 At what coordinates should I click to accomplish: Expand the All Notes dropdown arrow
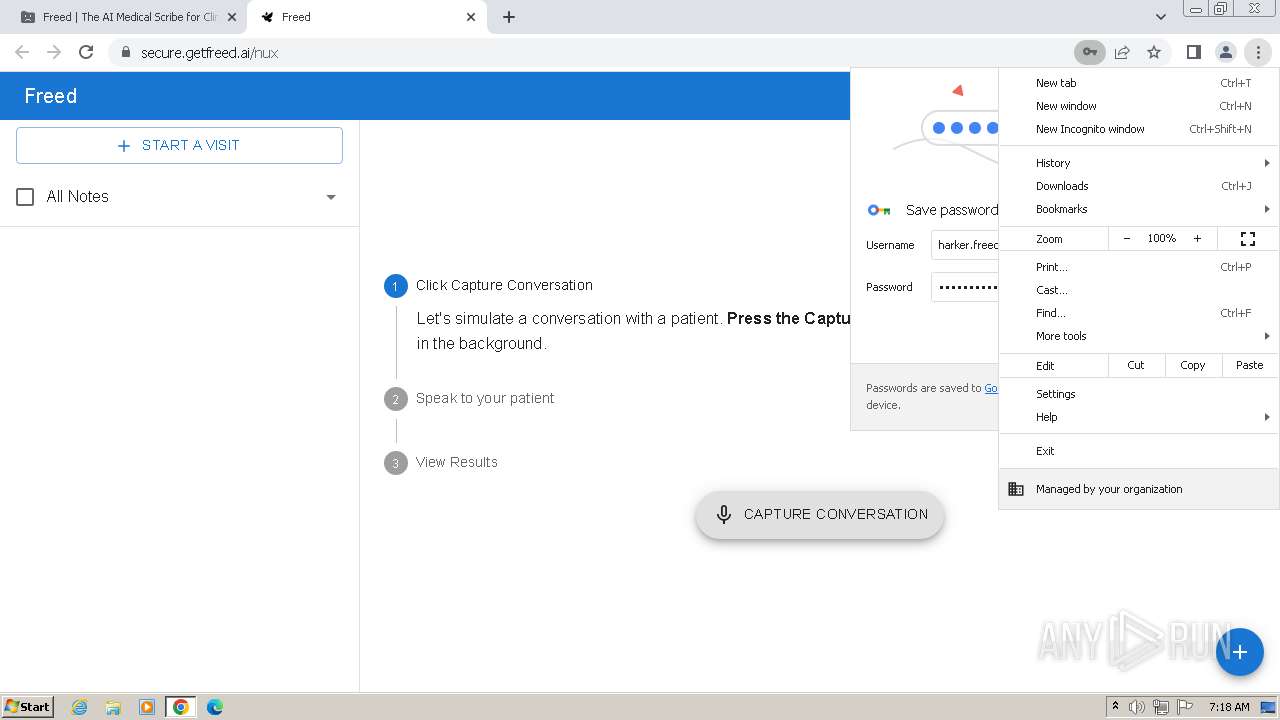pyautogui.click(x=331, y=197)
